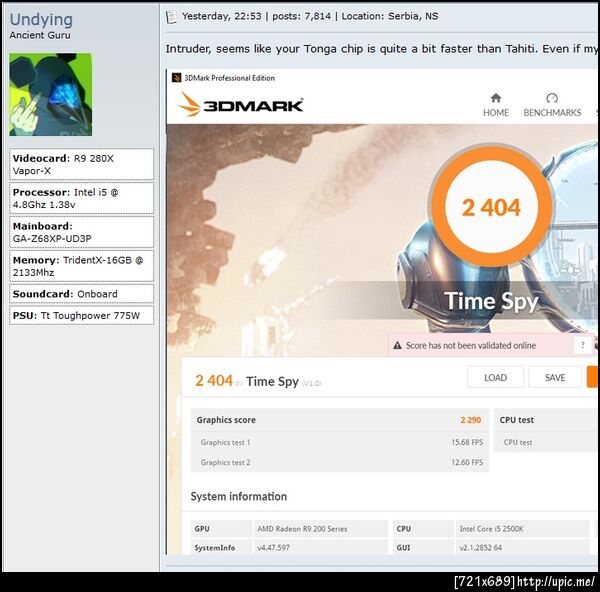Open the Undying user profile link
600x592 pixels.
tap(41, 20)
